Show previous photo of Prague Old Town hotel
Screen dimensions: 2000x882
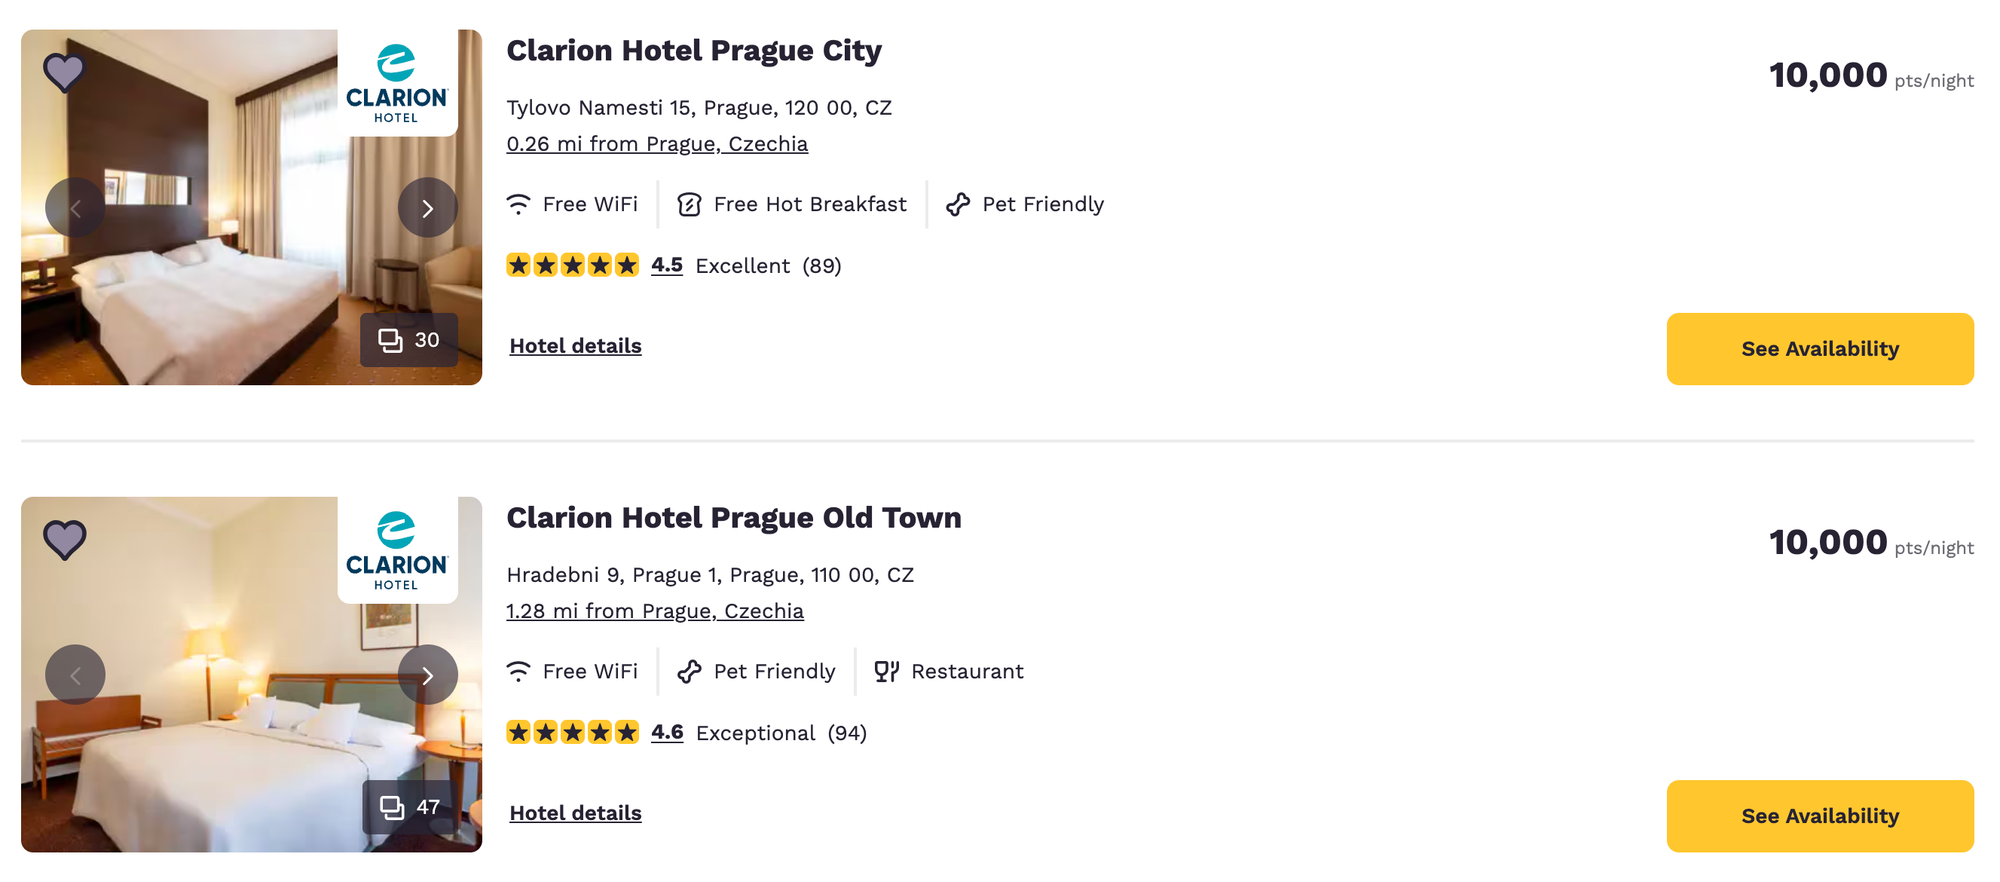click(x=75, y=675)
